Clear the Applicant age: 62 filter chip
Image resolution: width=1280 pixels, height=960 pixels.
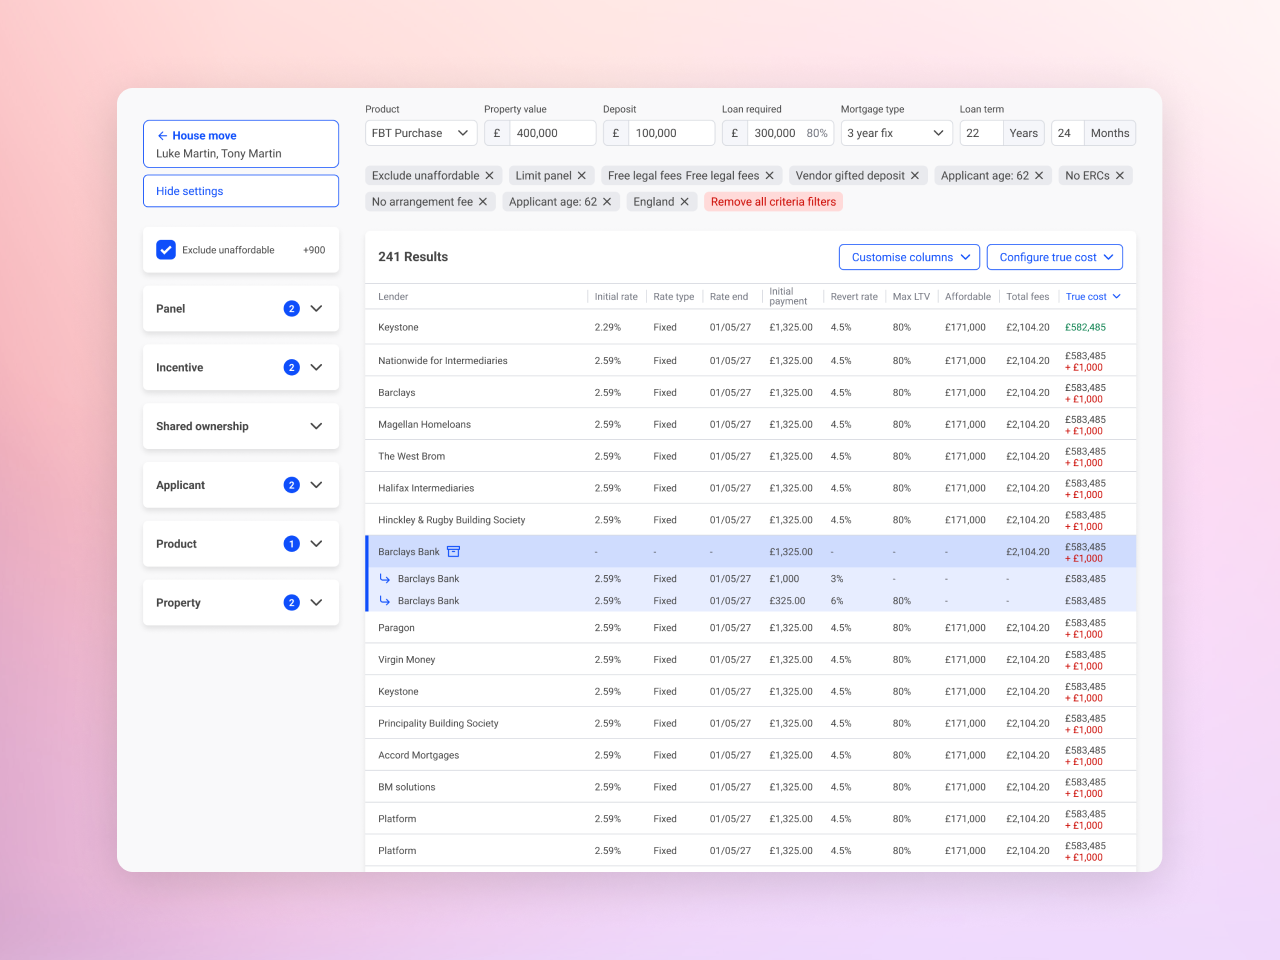tap(1039, 175)
